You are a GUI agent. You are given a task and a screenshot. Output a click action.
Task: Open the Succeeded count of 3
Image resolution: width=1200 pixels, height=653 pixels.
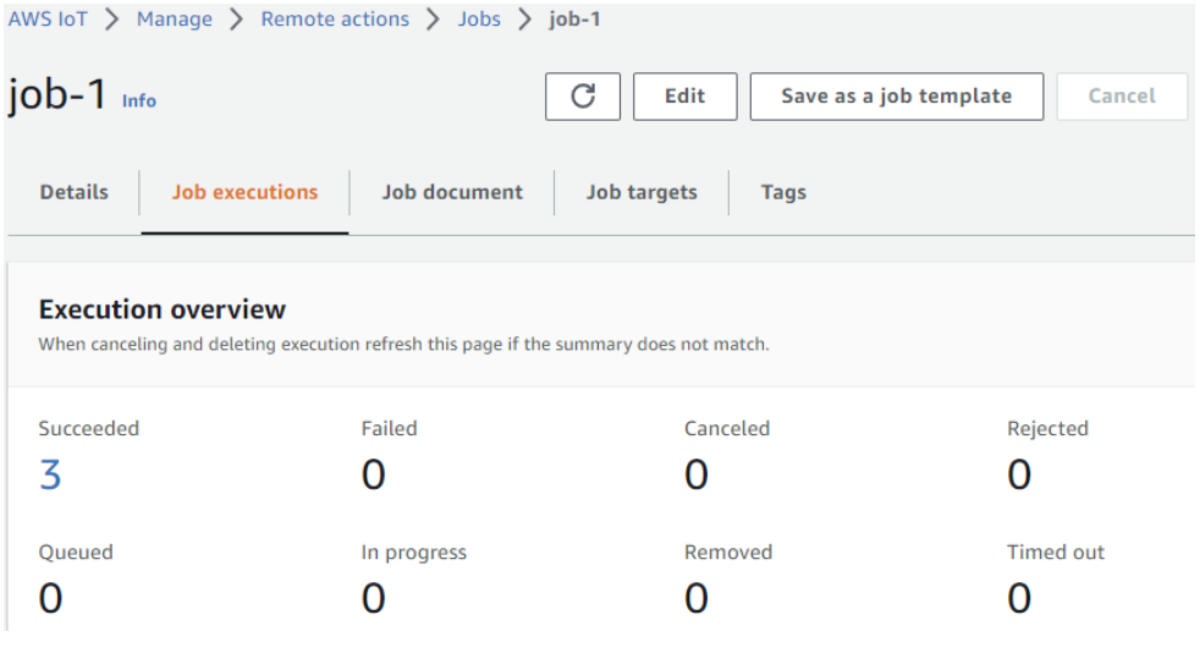(50, 475)
